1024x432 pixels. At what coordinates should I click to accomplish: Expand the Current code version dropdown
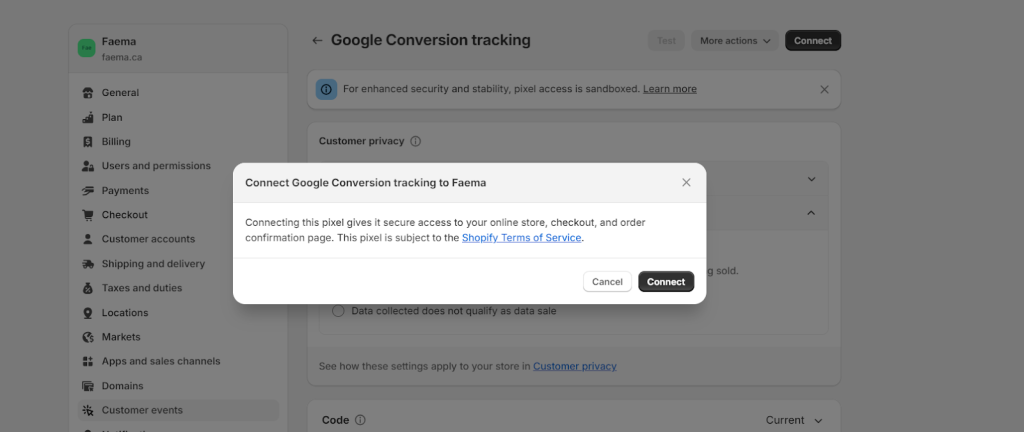coord(794,421)
